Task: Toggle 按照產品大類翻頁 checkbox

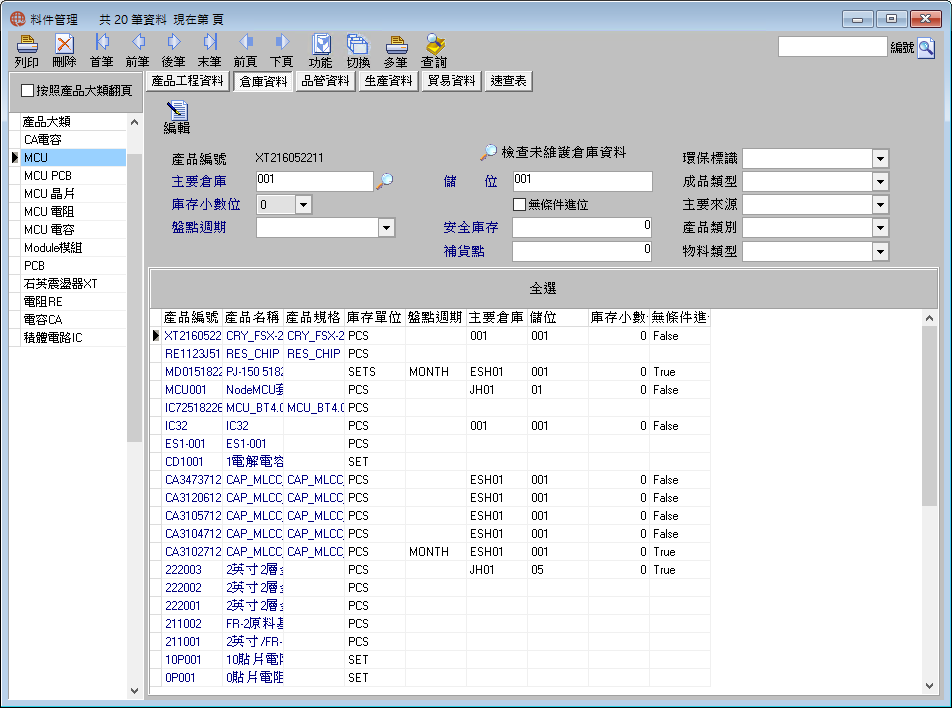Action: 27,90
